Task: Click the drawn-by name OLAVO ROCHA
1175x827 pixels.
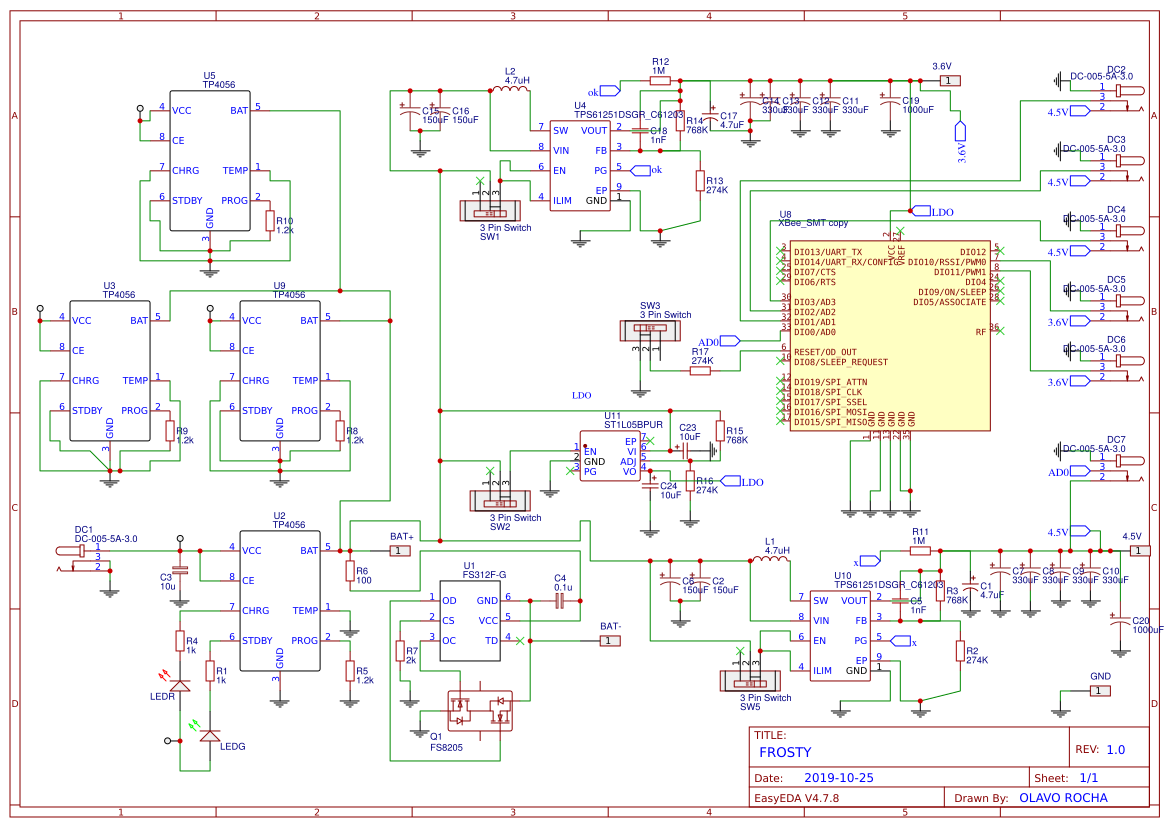Action: 1063,798
